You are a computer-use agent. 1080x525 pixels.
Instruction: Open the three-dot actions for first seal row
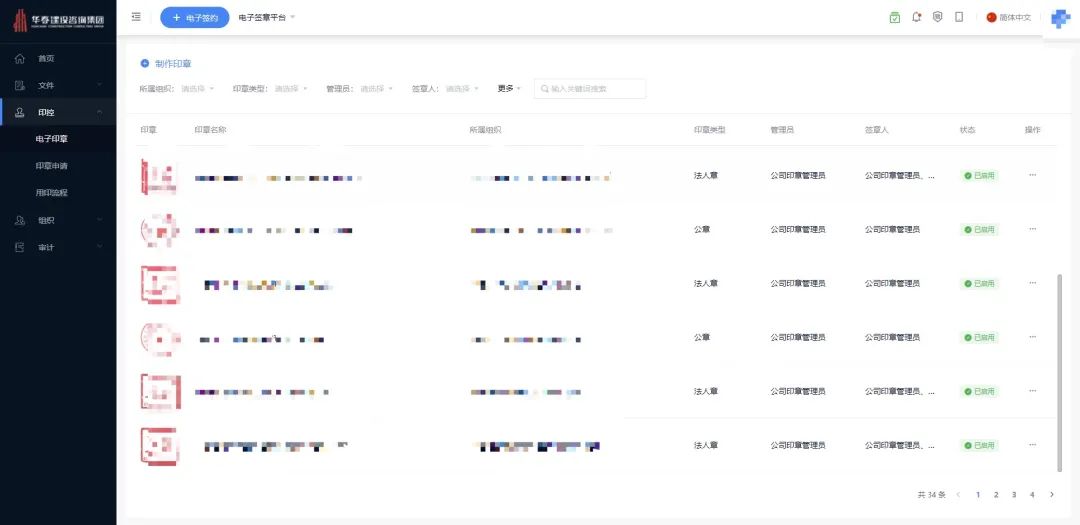[1032, 175]
